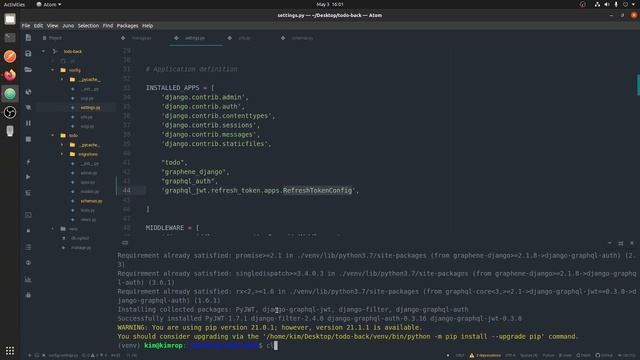Collapse the todo folder

[53, 136]
